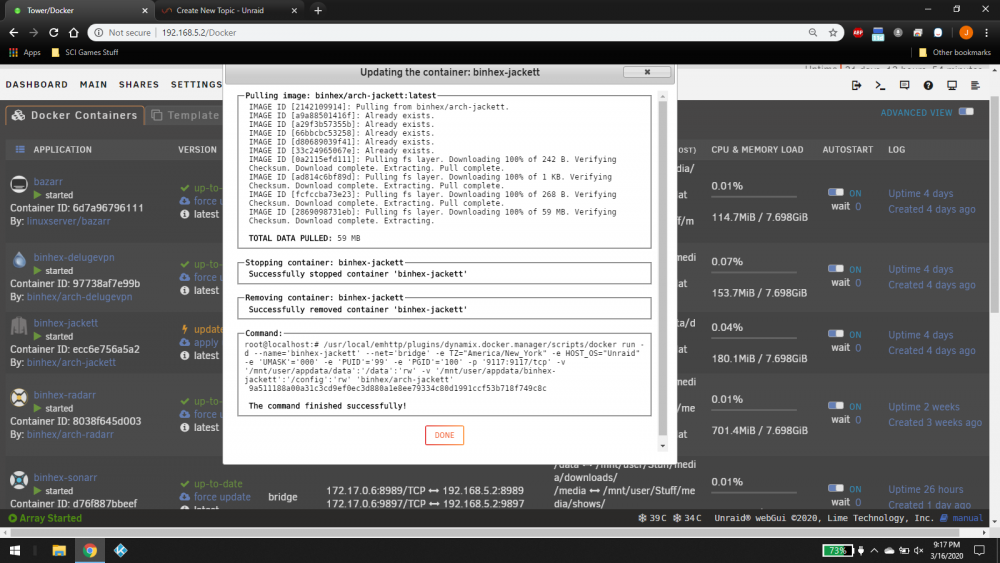Image resolution: width=1000 pixels, height=563 pixels.
Task: Open the binhex-jackett container link
Action: pos(66,323)
